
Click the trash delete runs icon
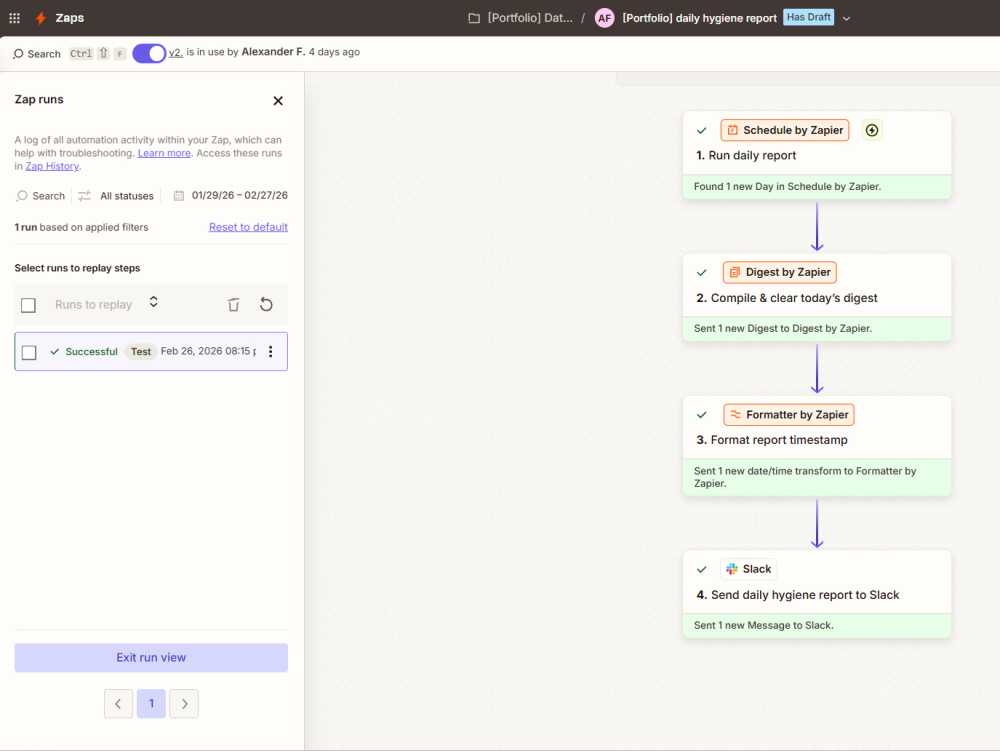point(233,305)
